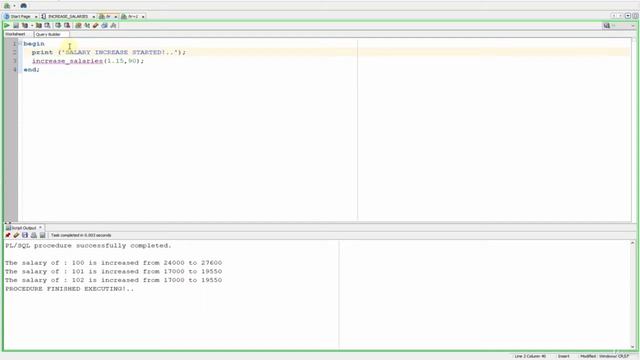Switch to the INCREASE_SALARIES tab
The width and height of the screenshot is (640, 360).
point(67,16)
